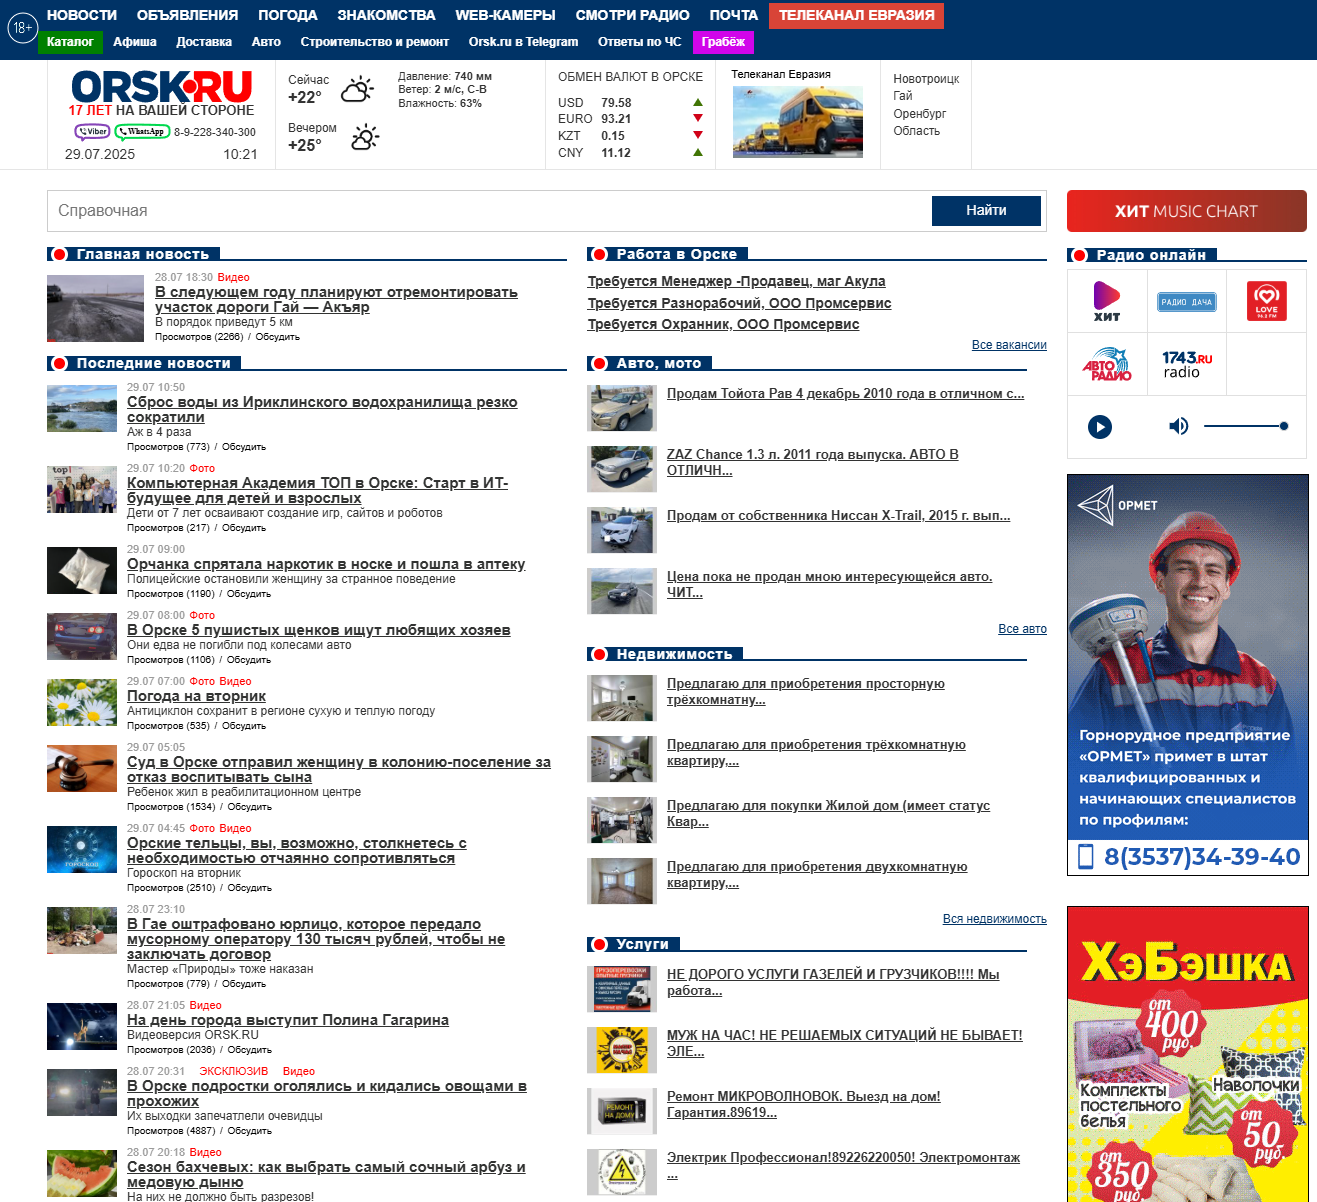Open the ПОЧТА menu item

point(734,15)
